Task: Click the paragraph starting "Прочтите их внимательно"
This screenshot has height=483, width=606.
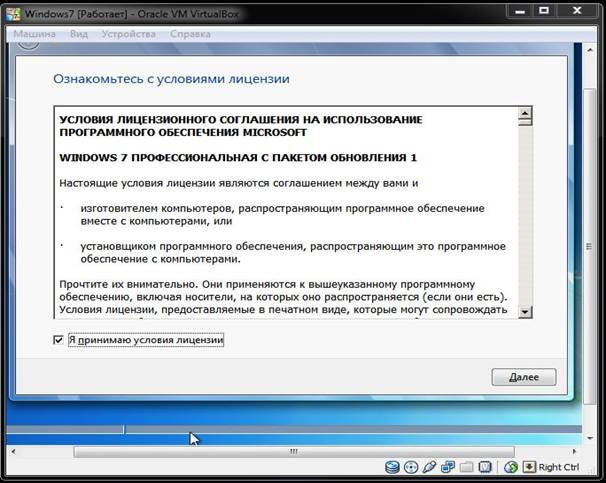Action: (x=283, y=297)
